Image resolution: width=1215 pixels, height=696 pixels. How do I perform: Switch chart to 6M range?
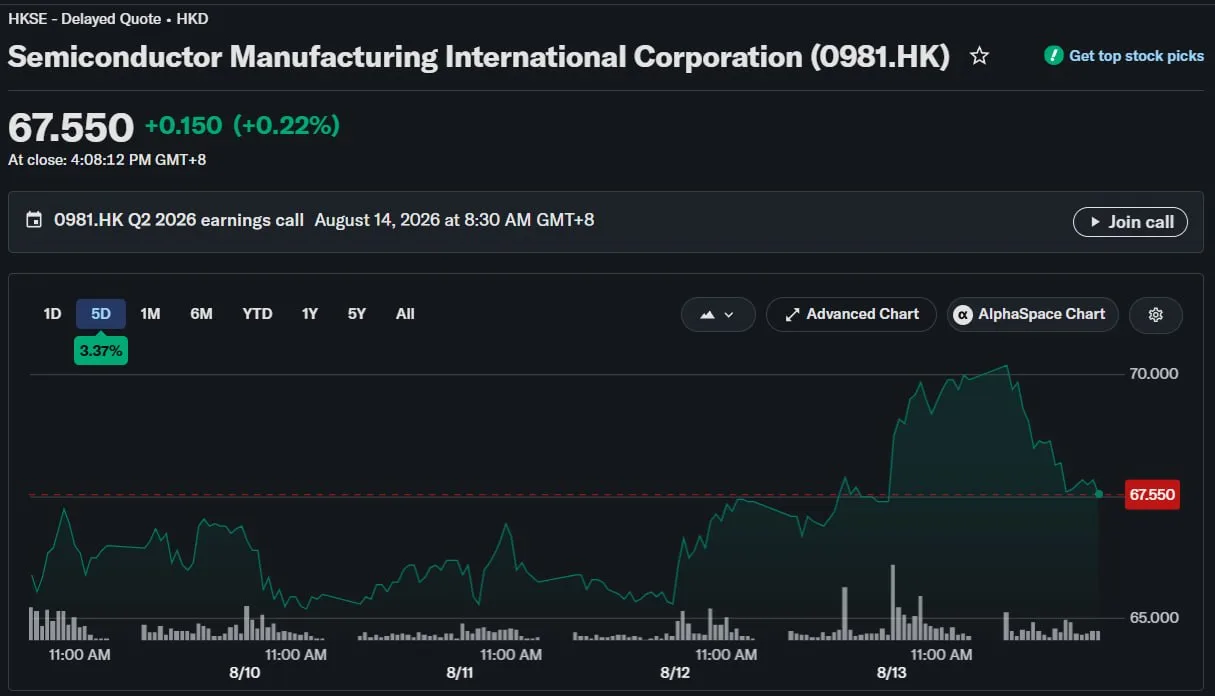[201, 314]
